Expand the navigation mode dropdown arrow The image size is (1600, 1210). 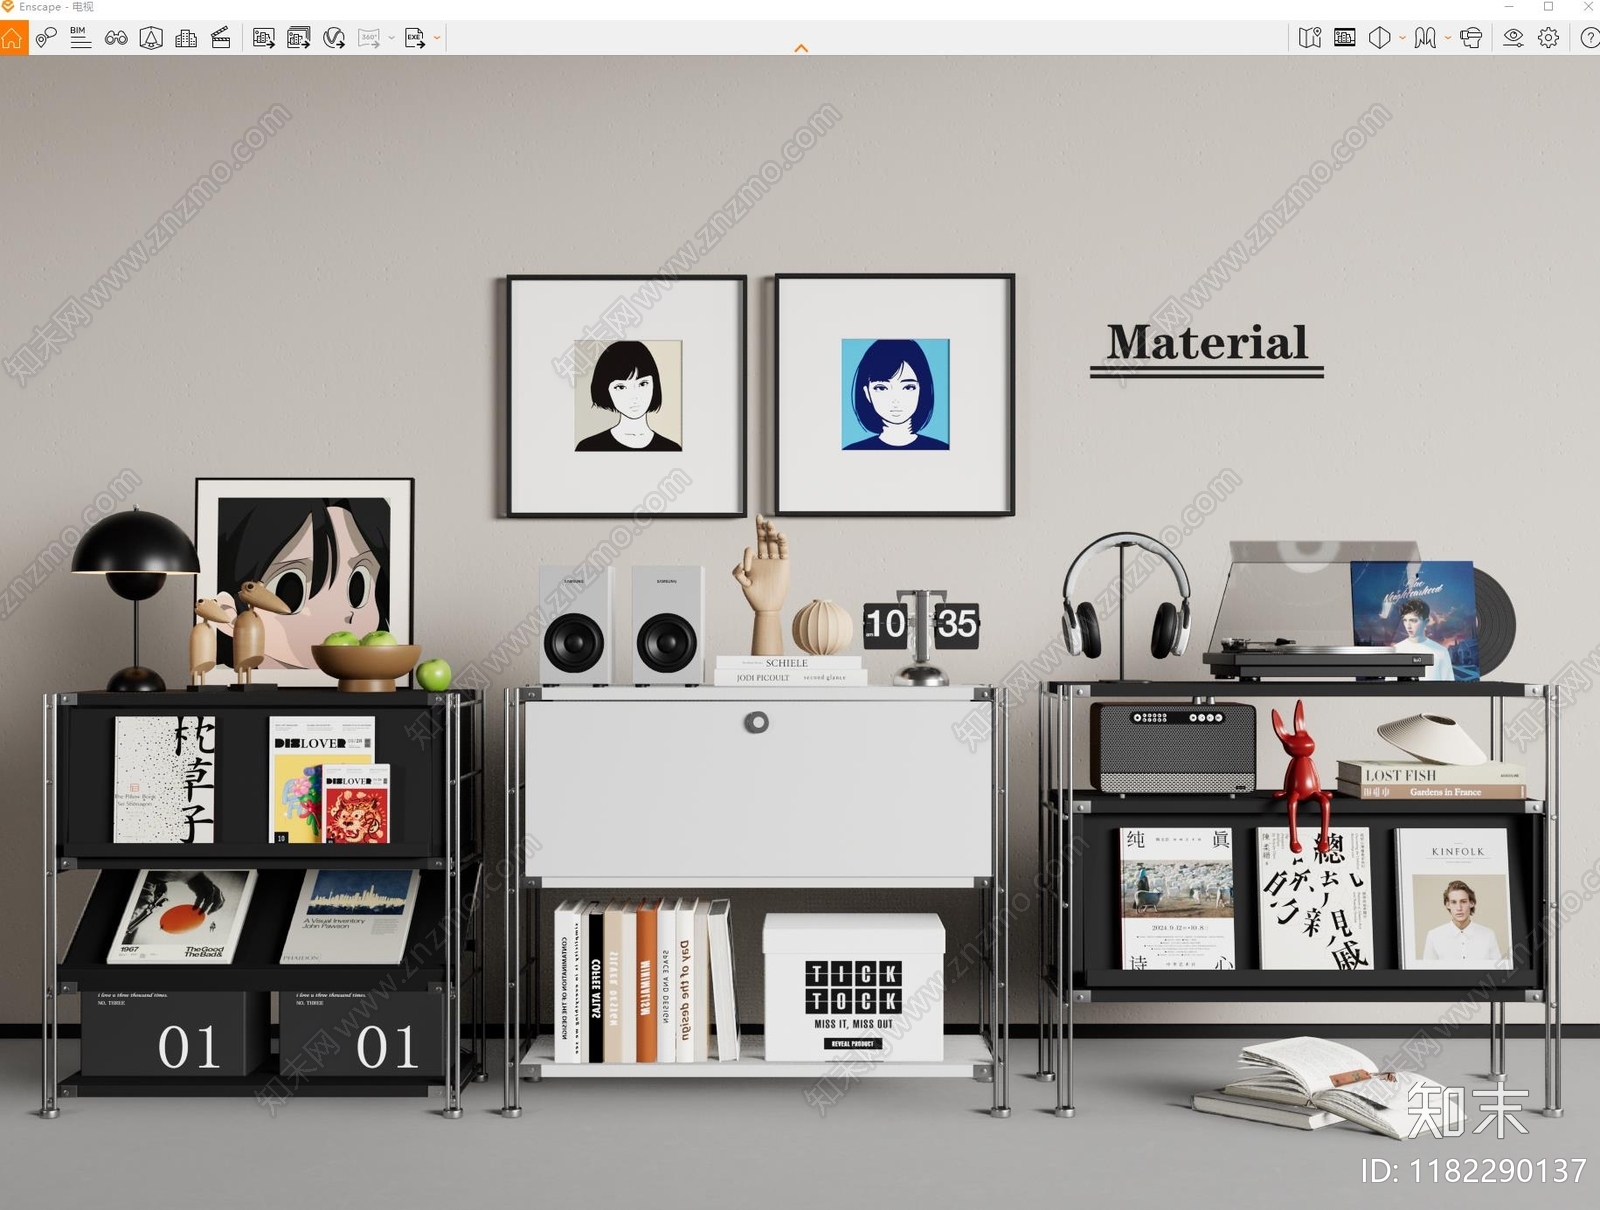[1448, 38]
